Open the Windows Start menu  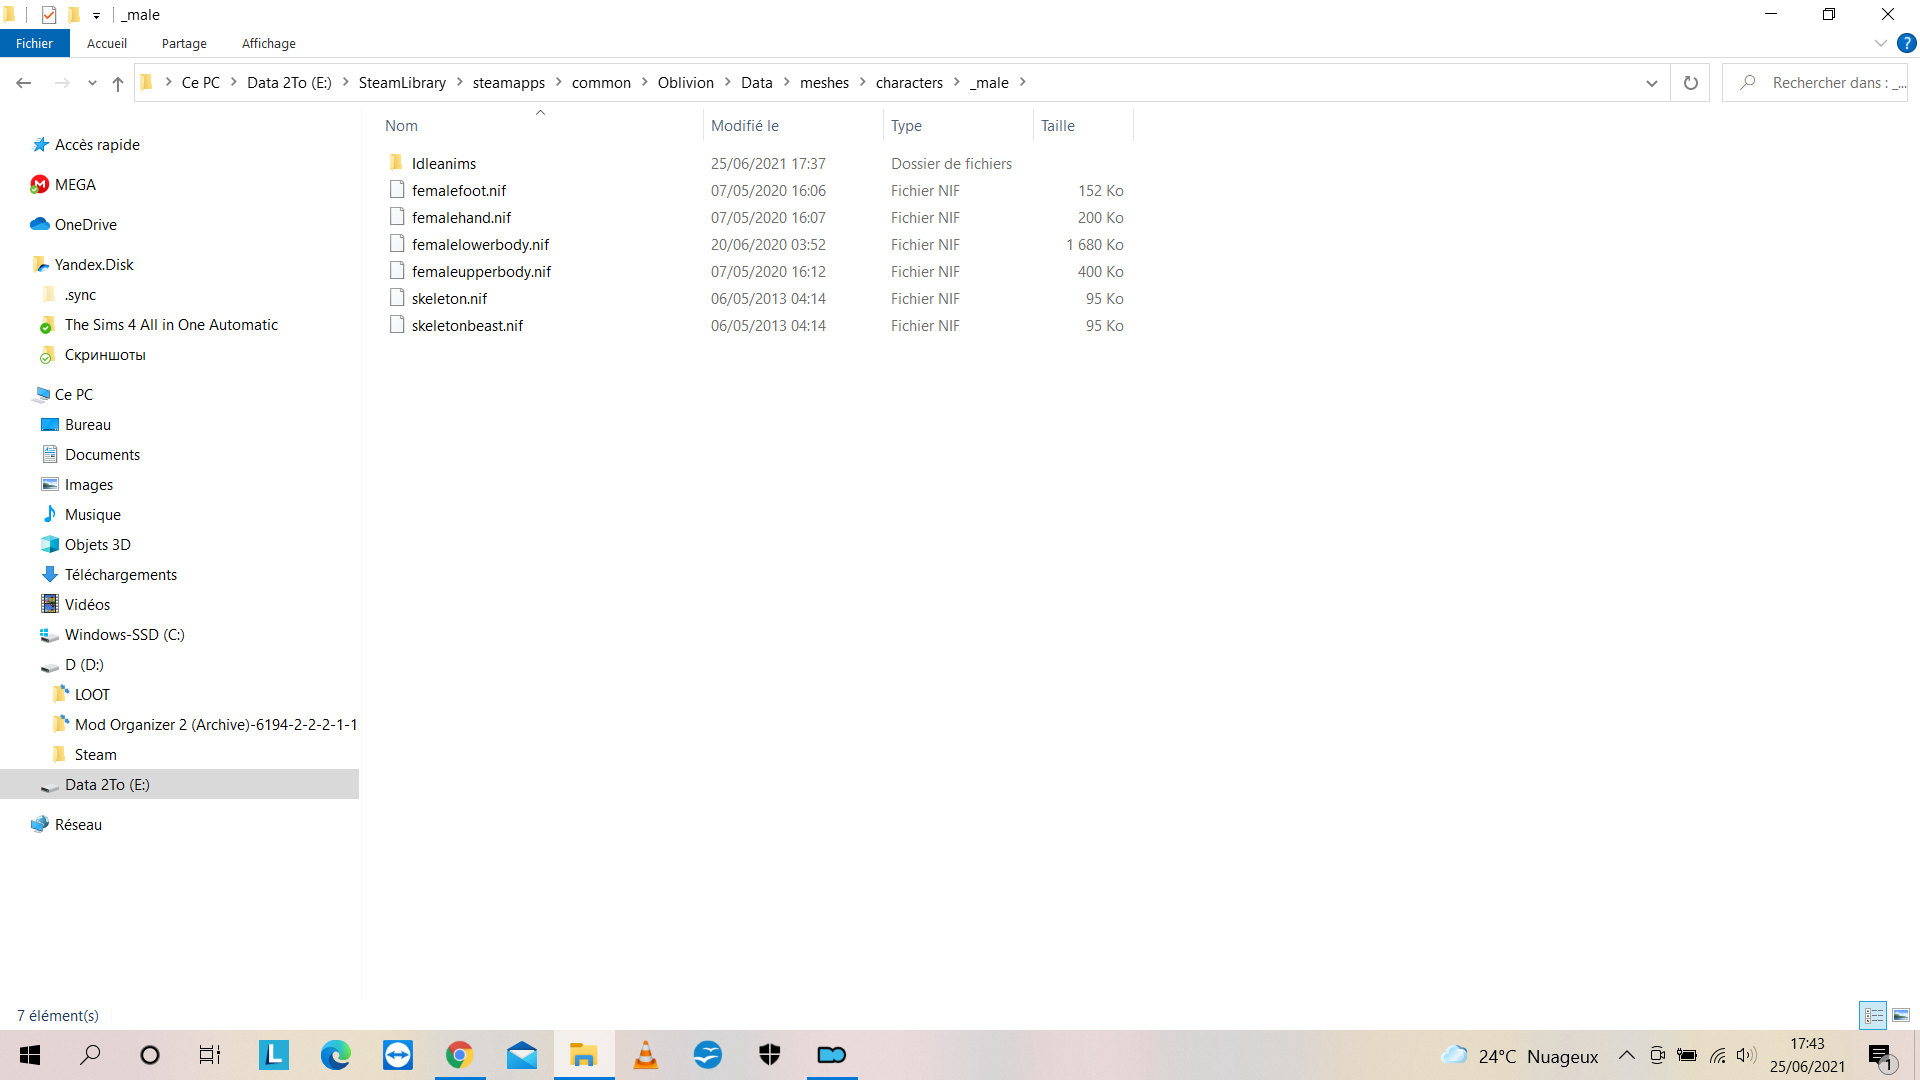click(30, 1055)
